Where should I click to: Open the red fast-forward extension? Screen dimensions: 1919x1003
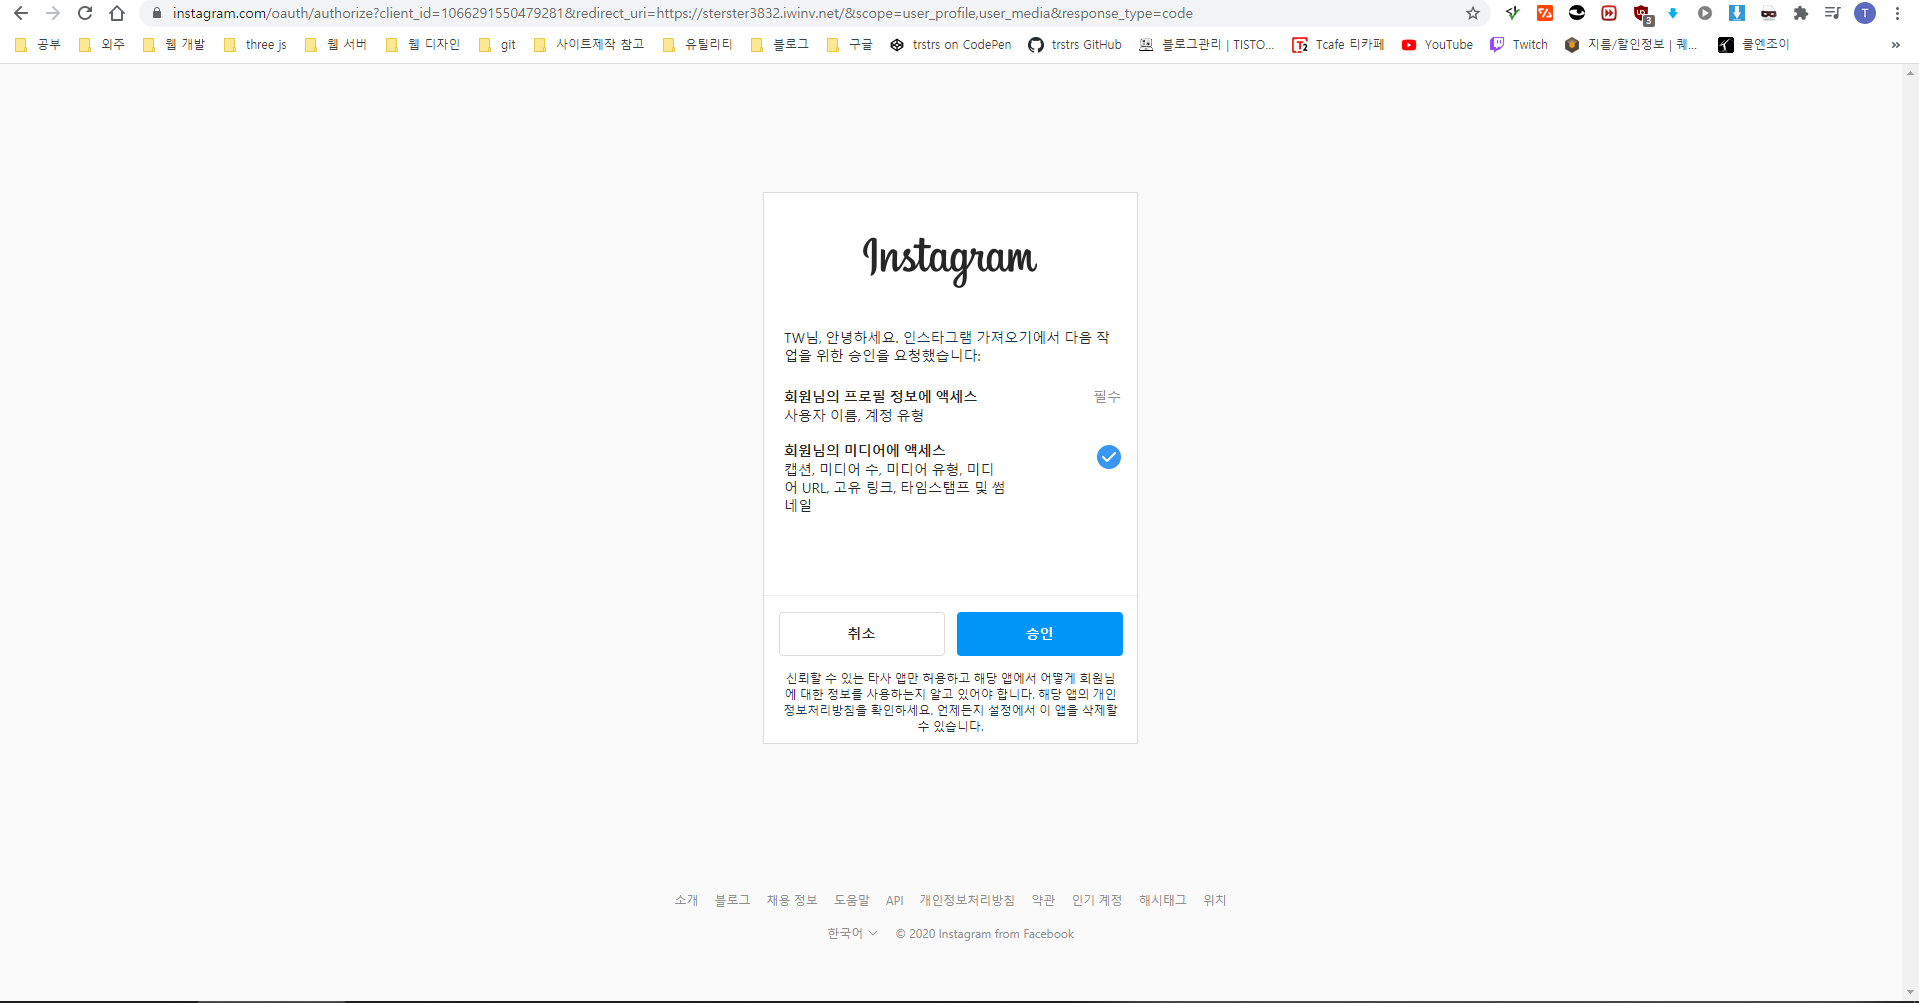coord(1609,13)
